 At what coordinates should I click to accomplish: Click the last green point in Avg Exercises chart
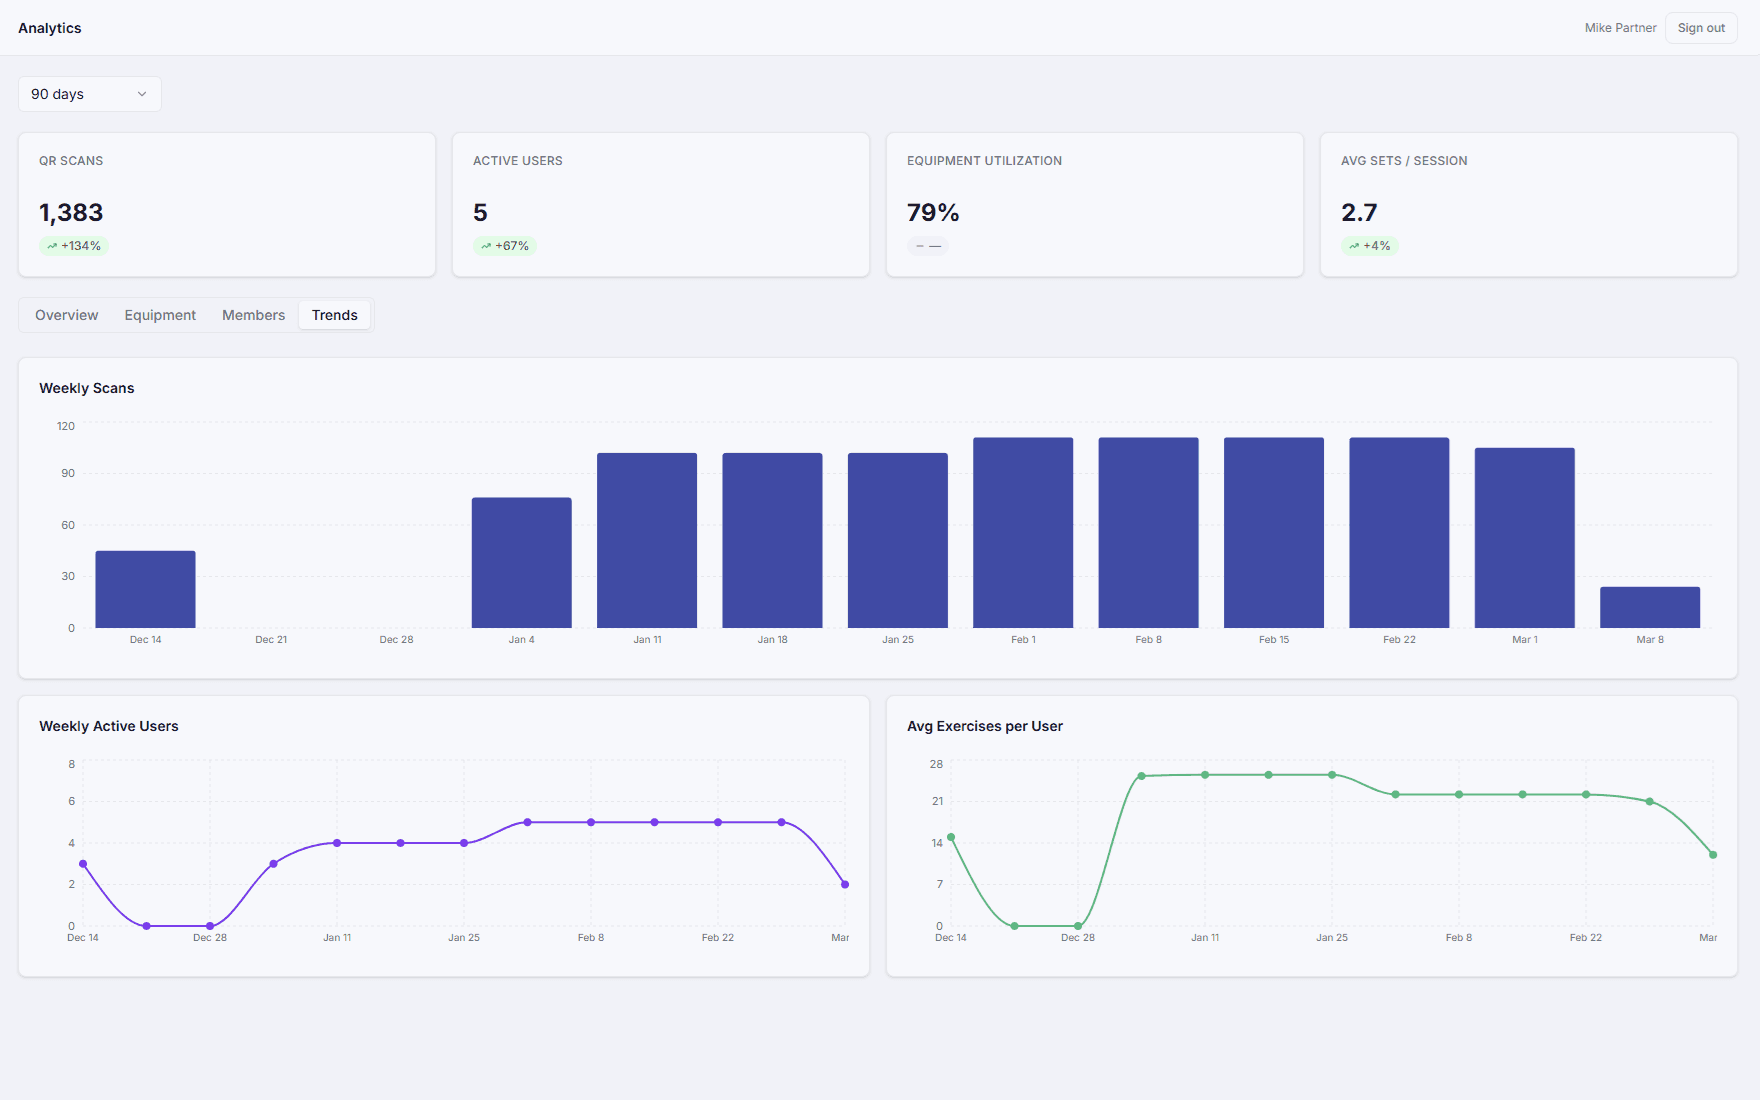1713,855
